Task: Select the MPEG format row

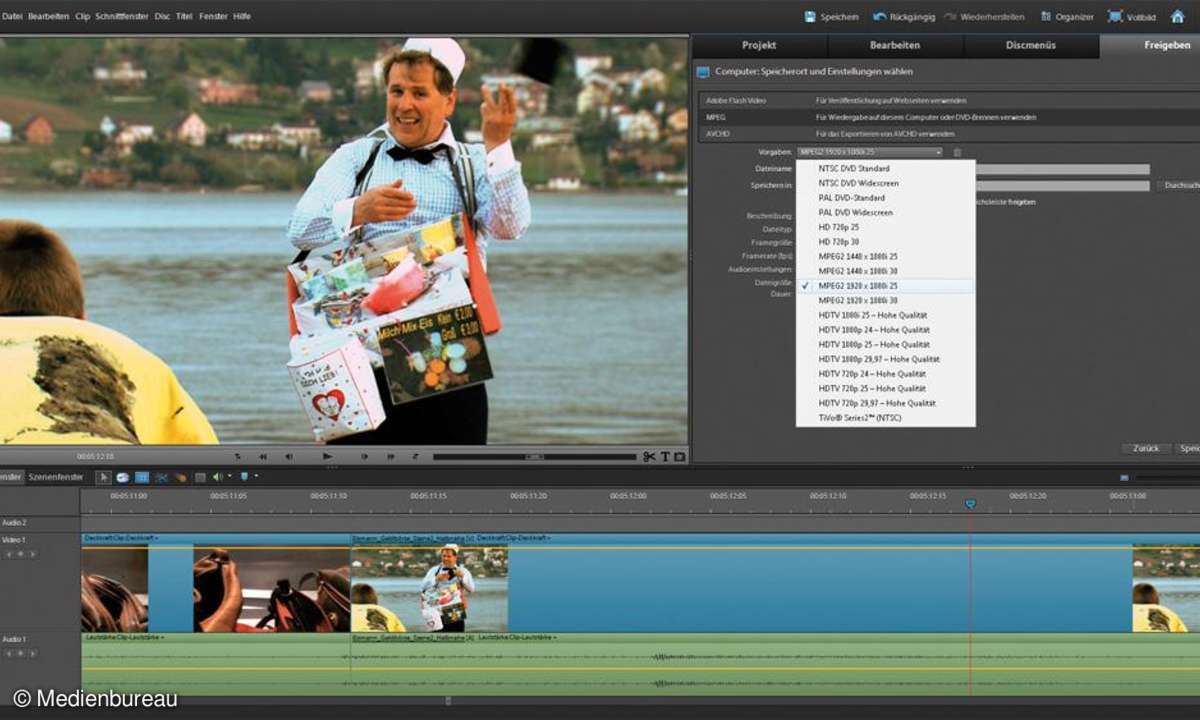Action: 948,117
